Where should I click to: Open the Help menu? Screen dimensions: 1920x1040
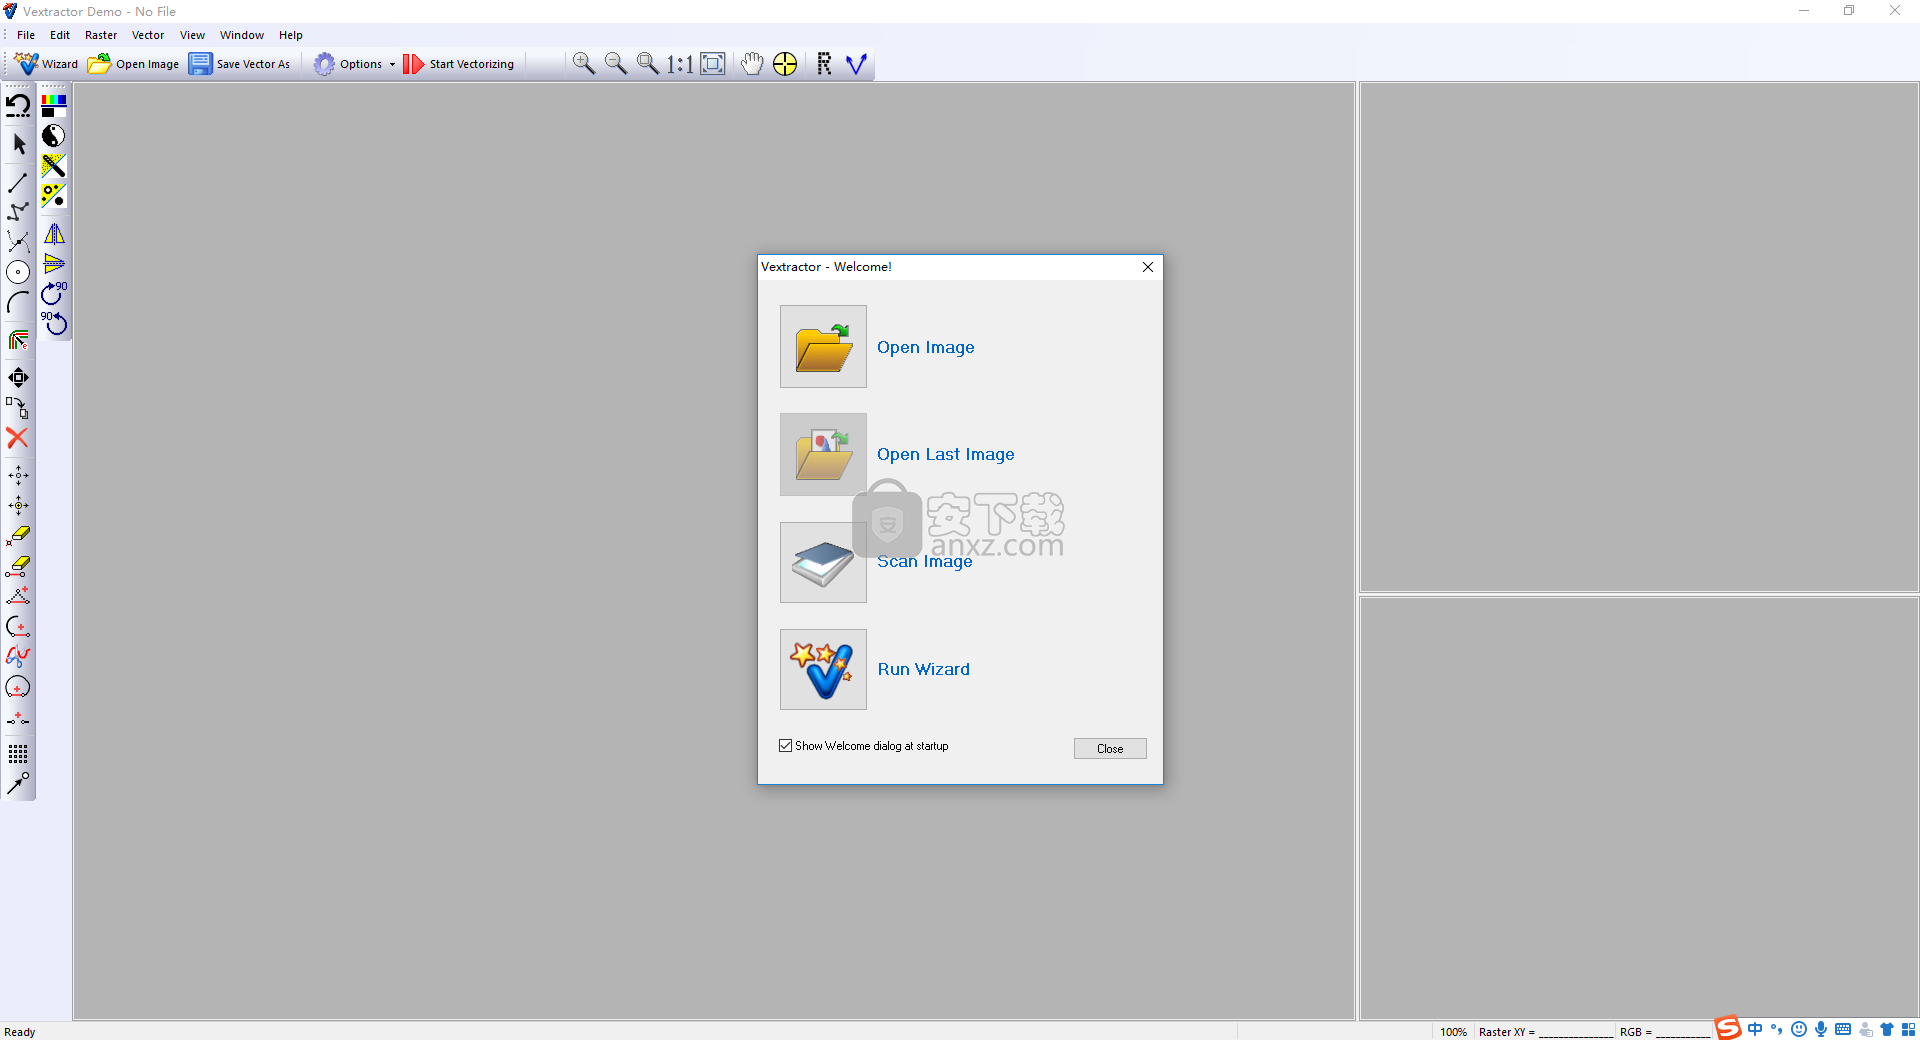tap(291, 35)
